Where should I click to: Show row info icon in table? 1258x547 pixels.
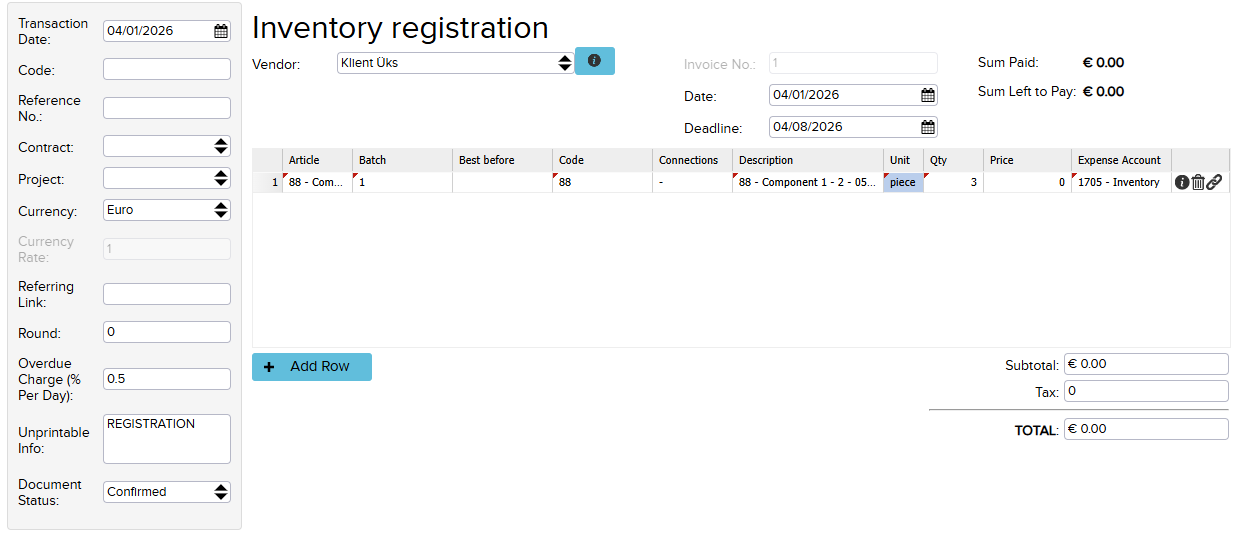[x=1181, y=182]
